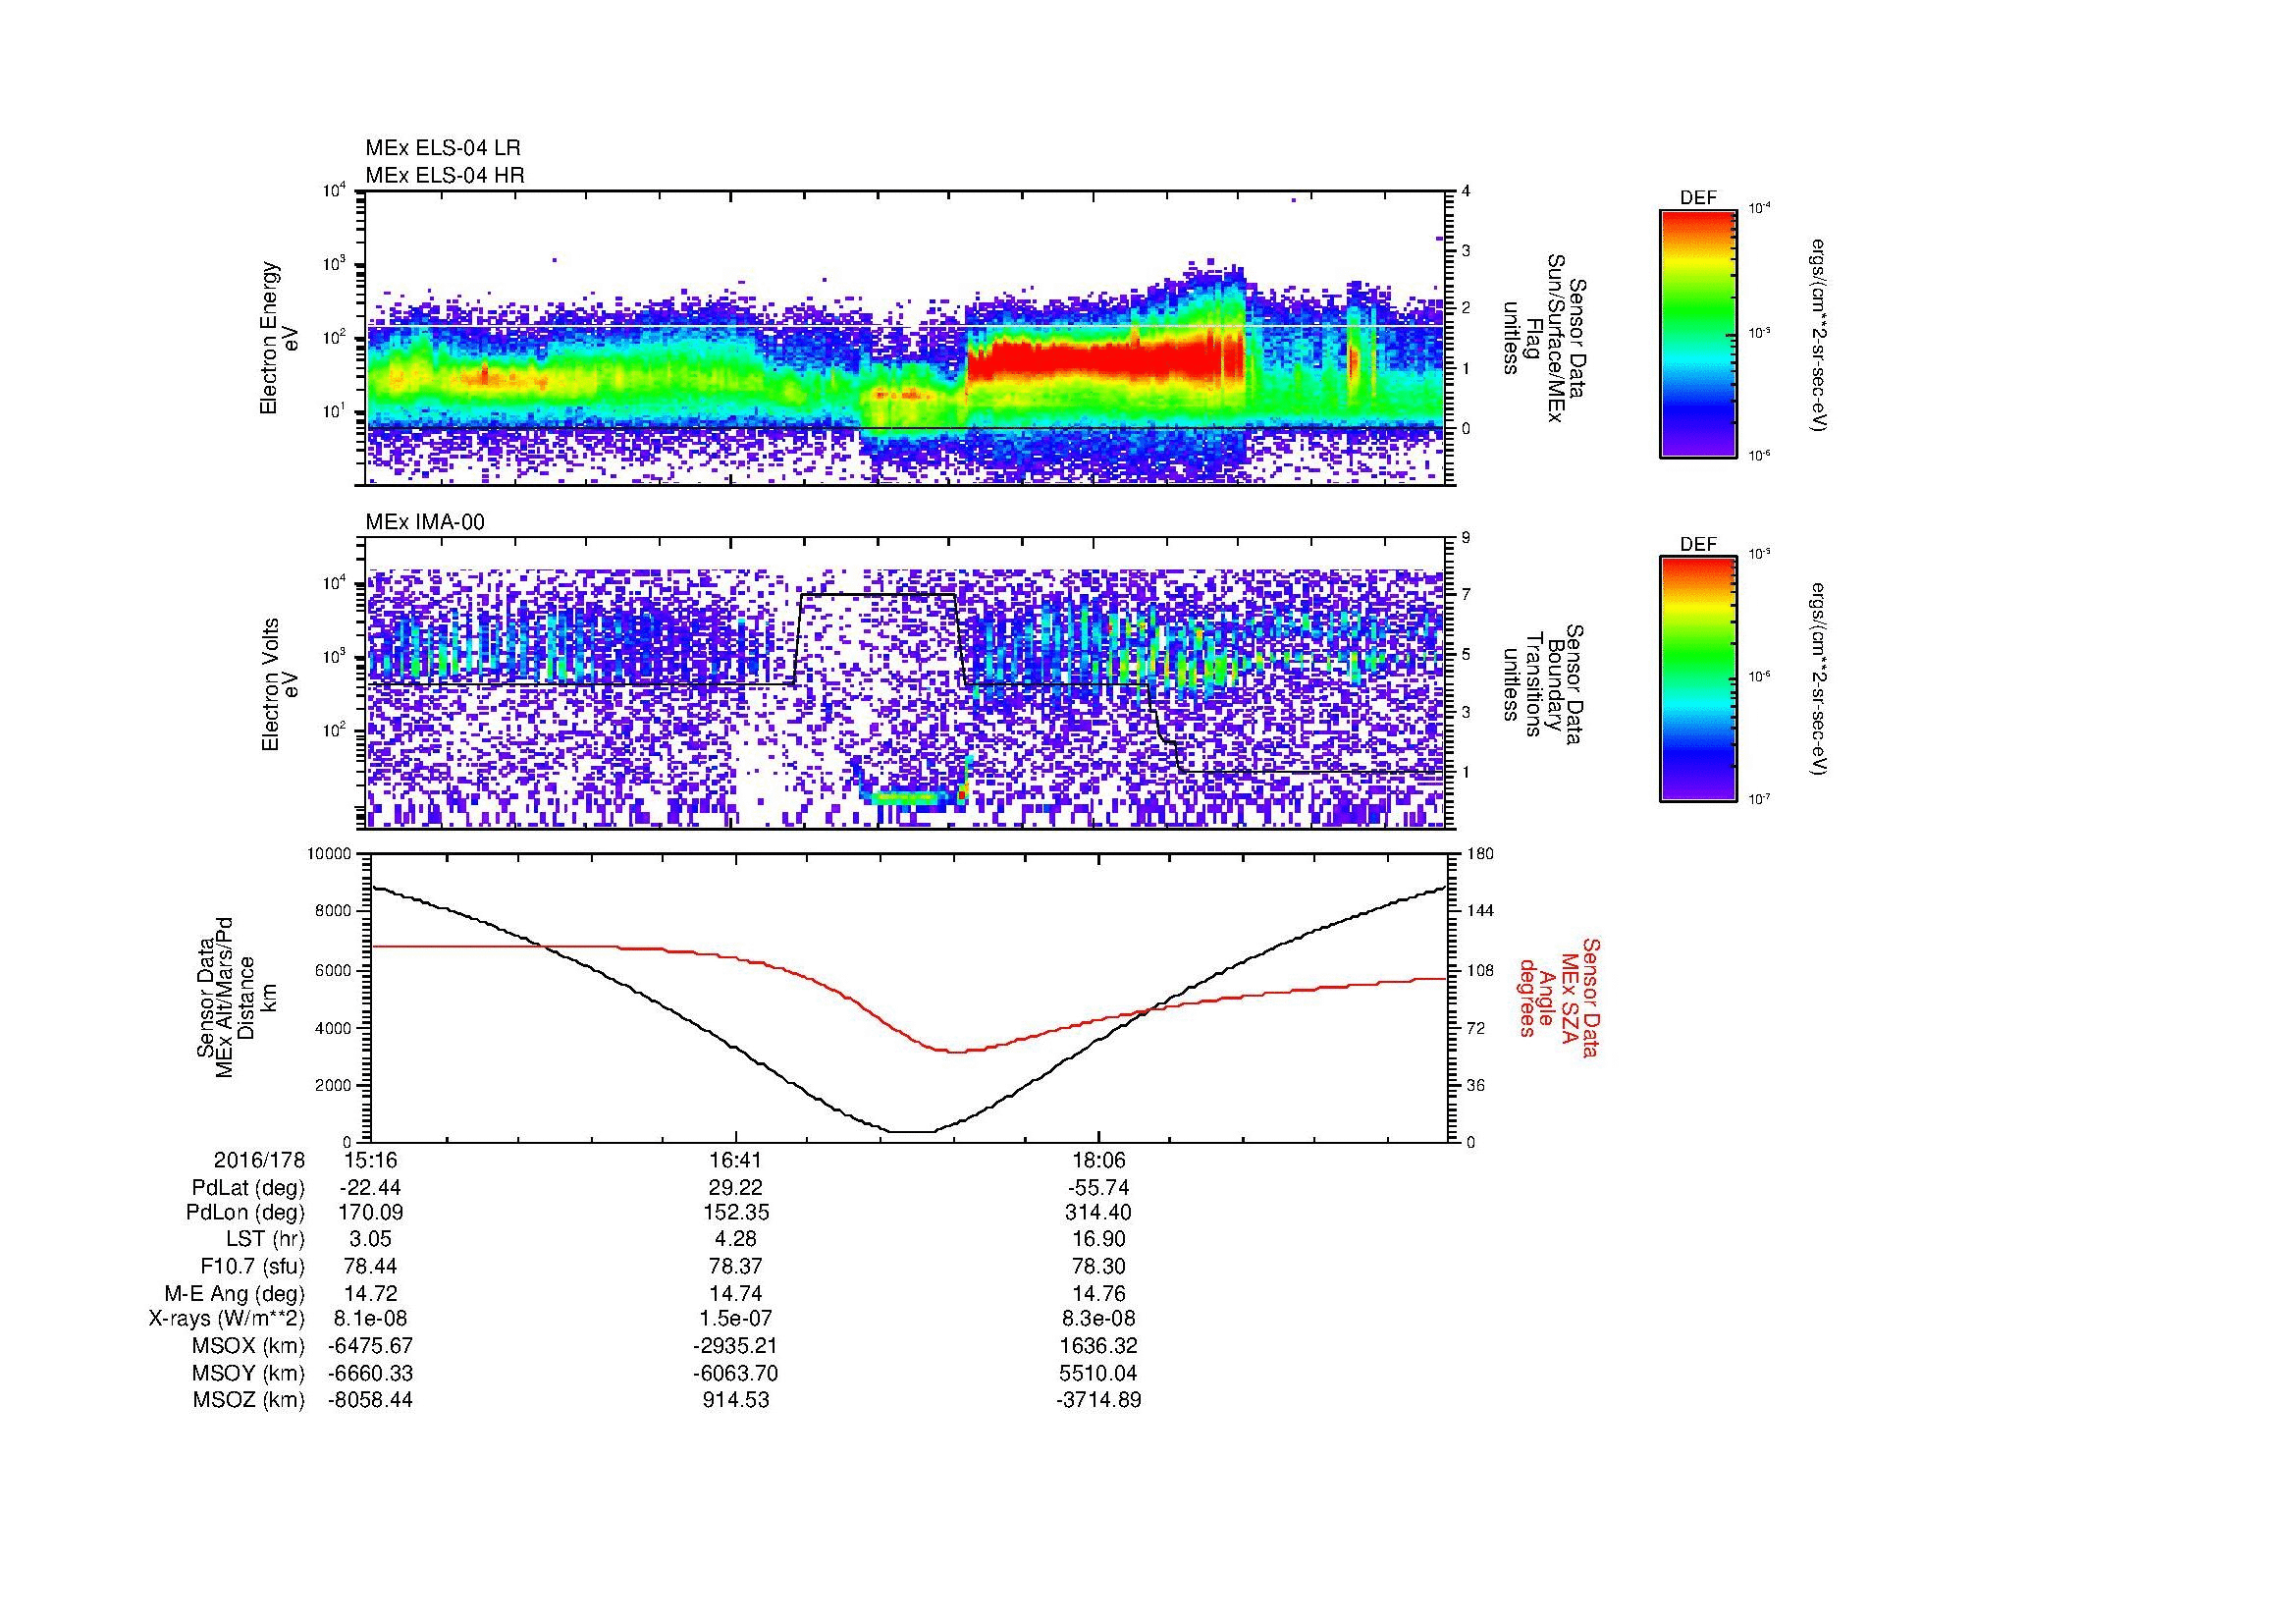Click the 10000 altitude axis tick label
This screenshot has height=1623, width=2296.
[x=329, y=854]
